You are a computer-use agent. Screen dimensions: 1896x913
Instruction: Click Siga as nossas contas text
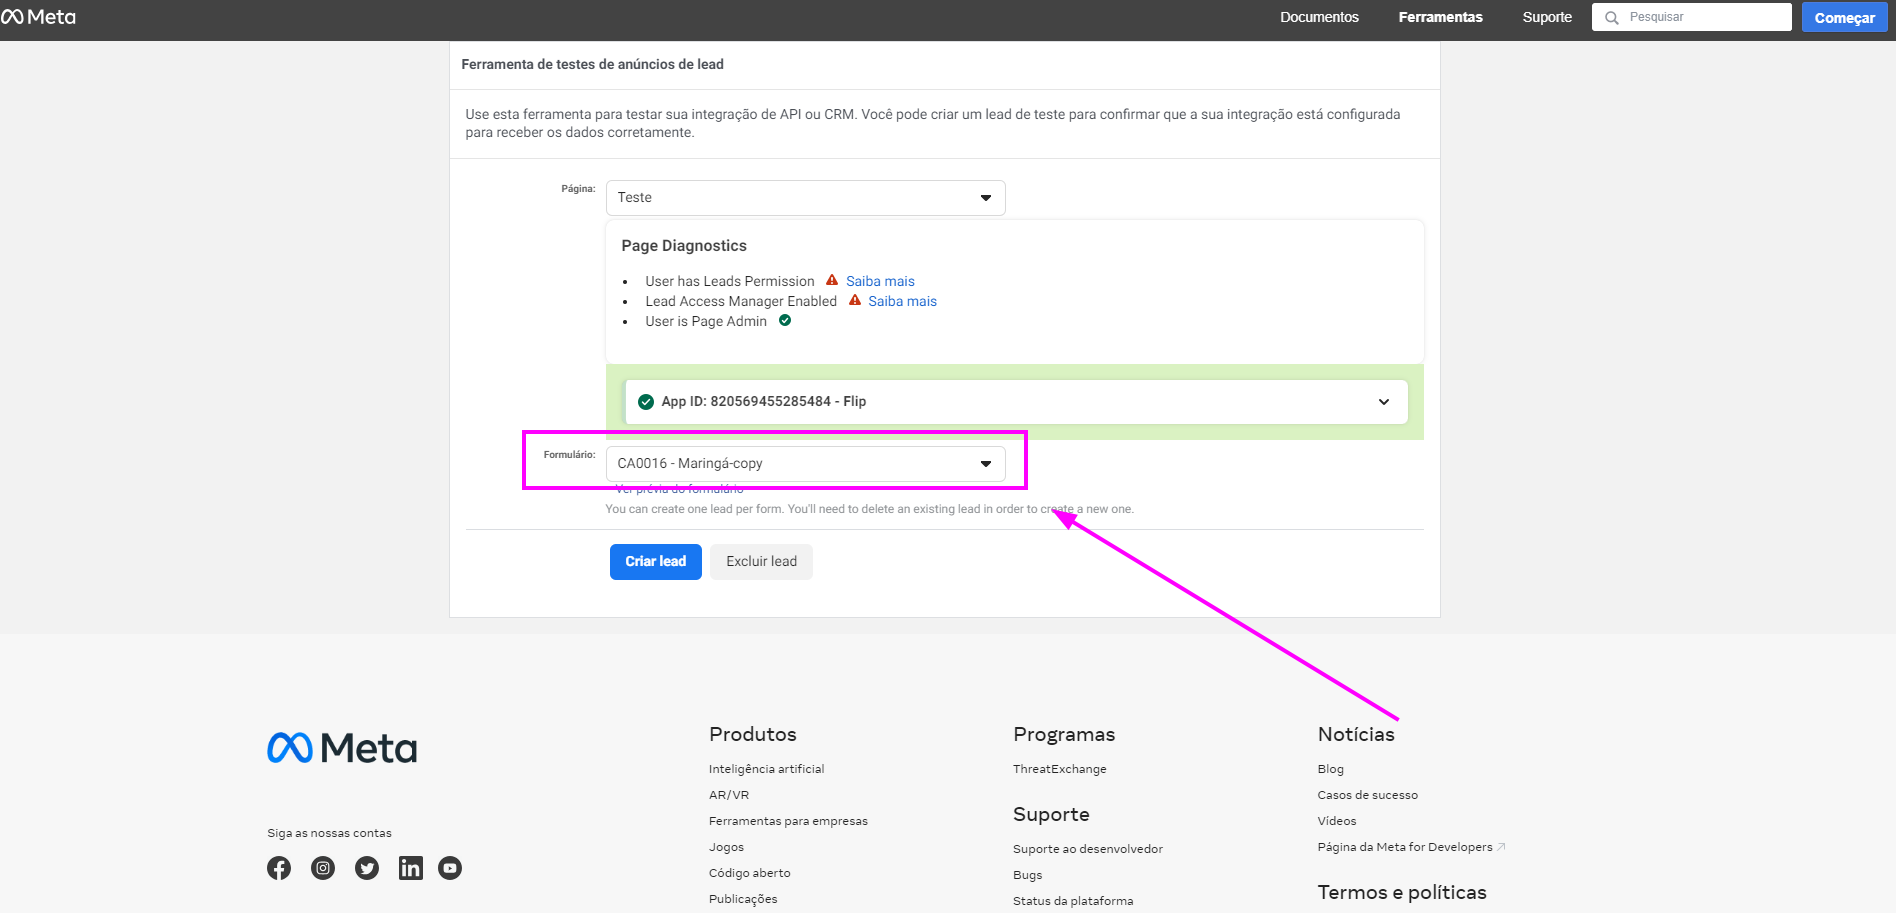tap(329, 833)
